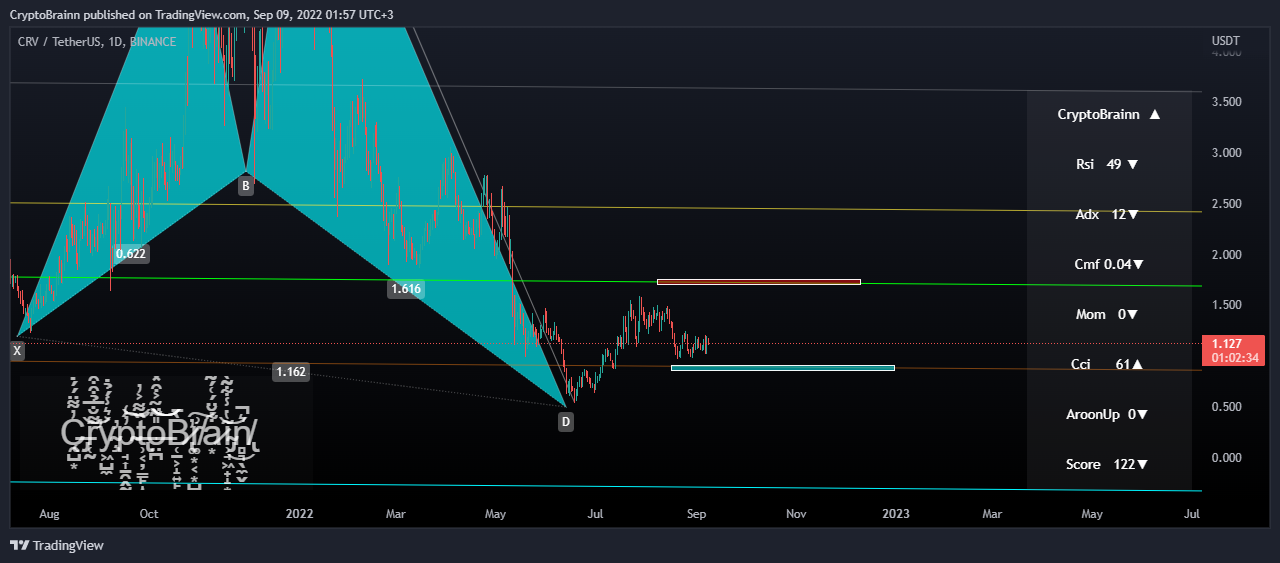The height and width of the screenshot is (563, 1280).
Task: Click the teal support zone rectangle
Action: tap(783, 368)
